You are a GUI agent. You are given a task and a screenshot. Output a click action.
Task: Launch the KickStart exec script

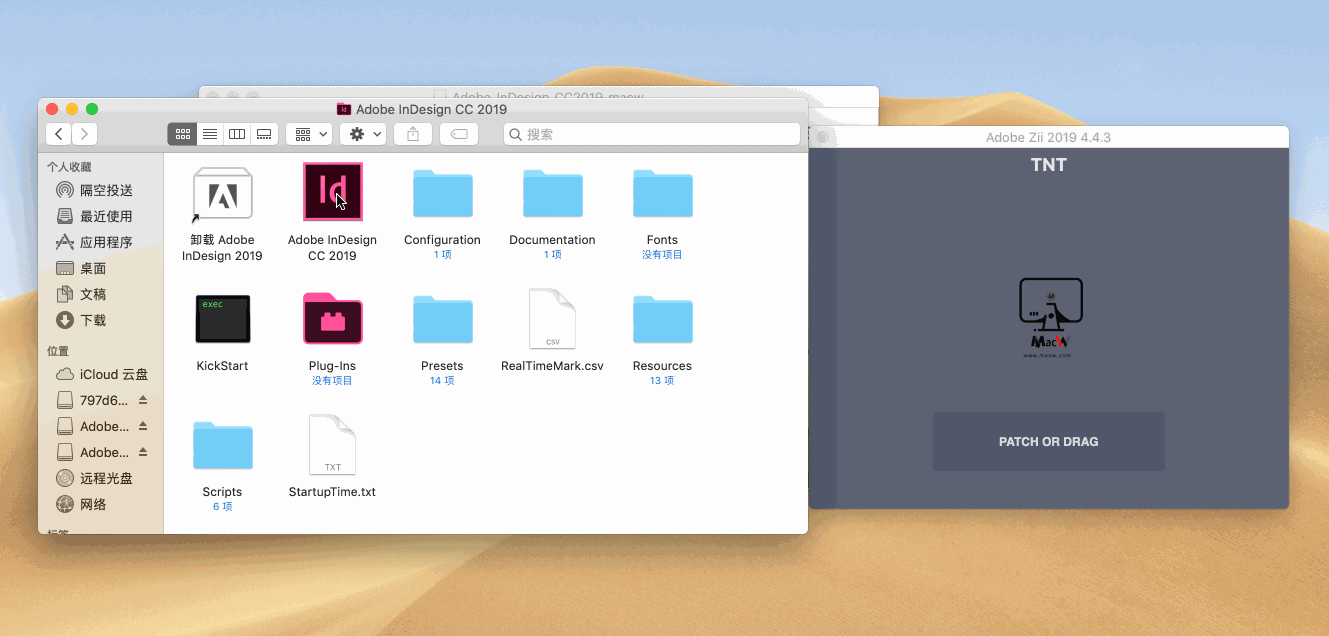coord(222,318)
